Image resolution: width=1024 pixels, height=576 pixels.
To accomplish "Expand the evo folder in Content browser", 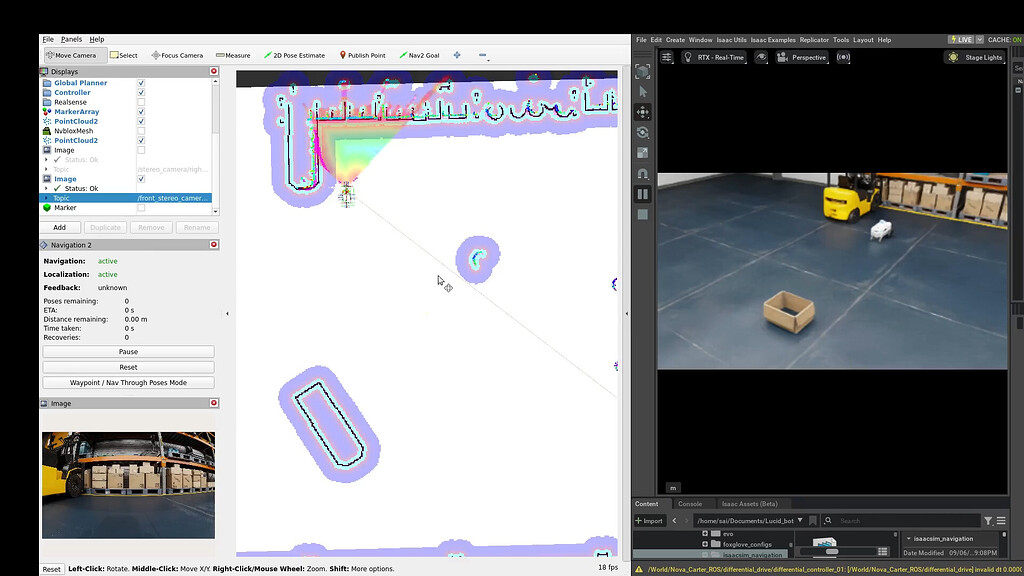I will [x=705, y=533].
